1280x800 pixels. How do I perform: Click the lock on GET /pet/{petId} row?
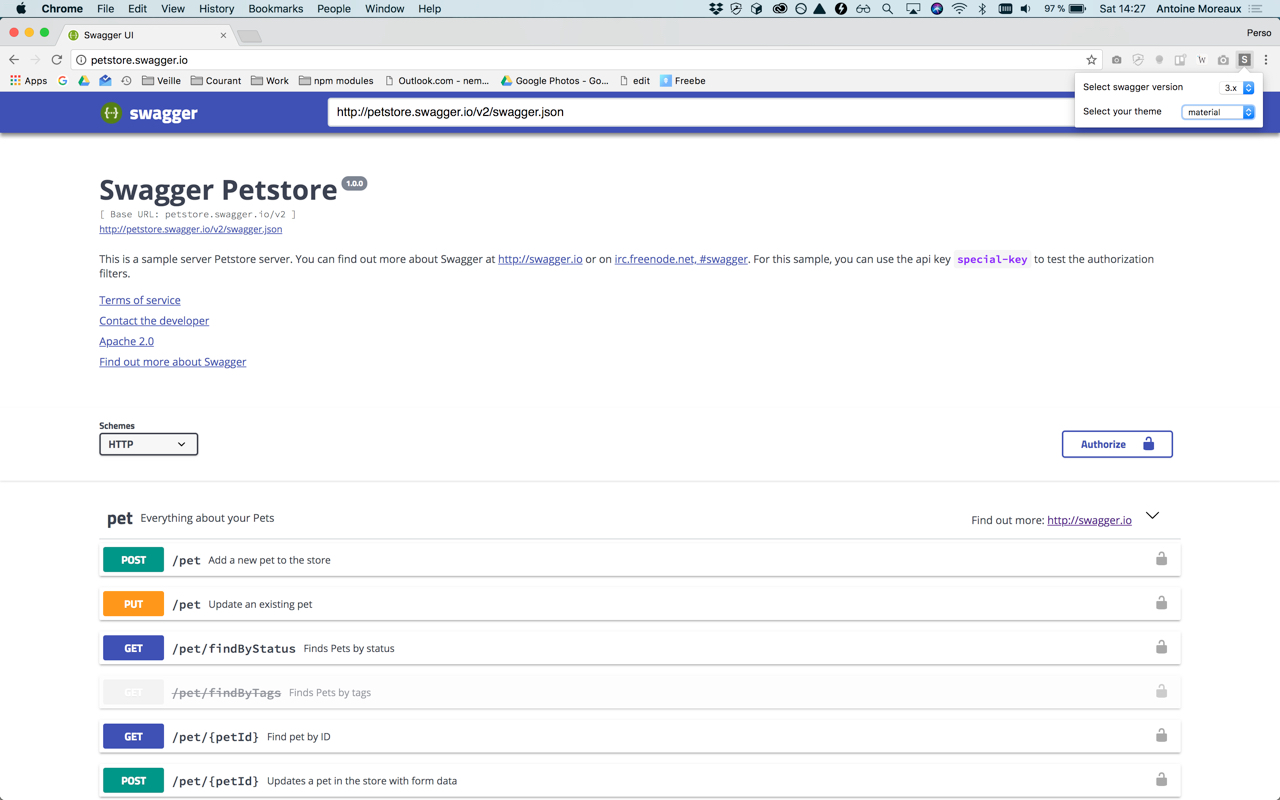click(x=1161, y=735)
